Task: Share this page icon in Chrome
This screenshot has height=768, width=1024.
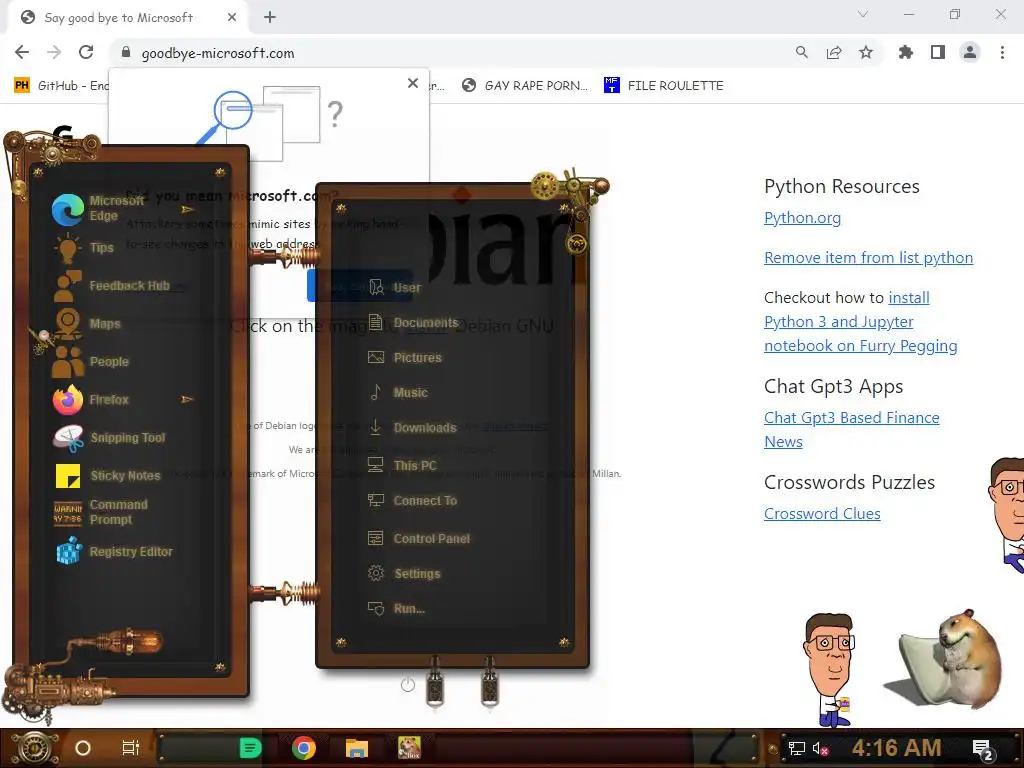Action: (x=834, y=52)
